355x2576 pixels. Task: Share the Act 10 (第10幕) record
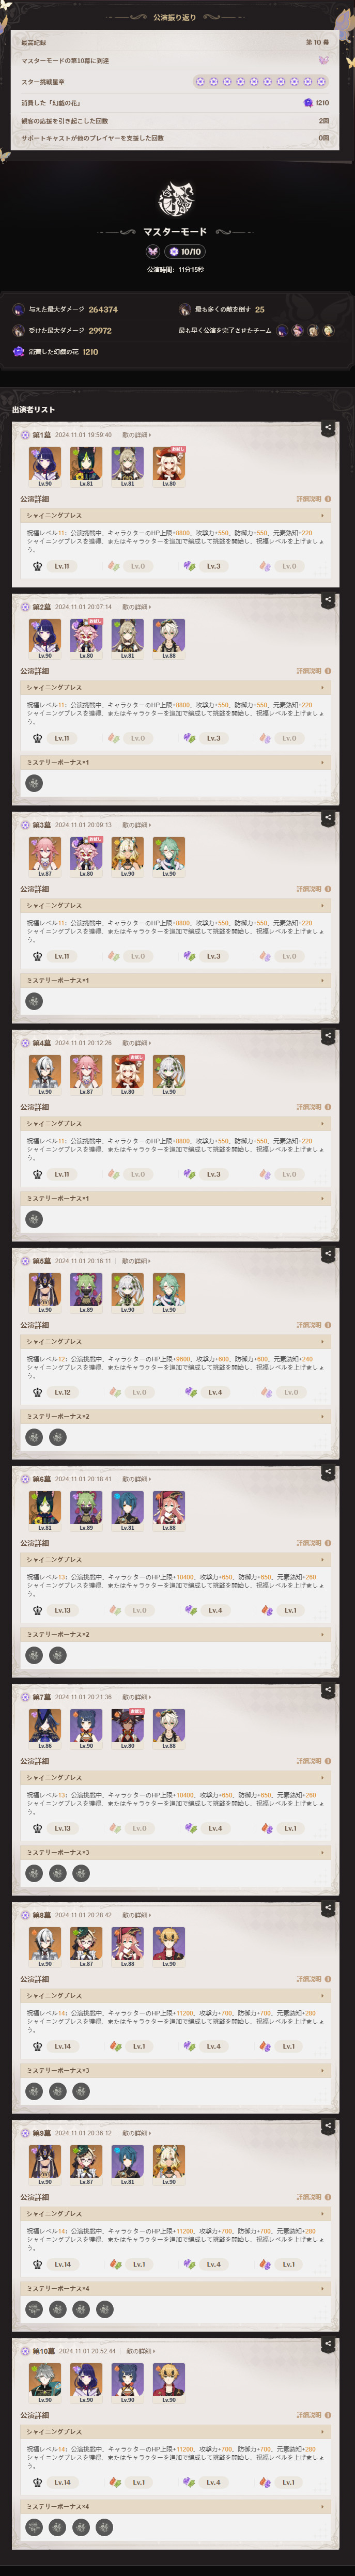328,2344
